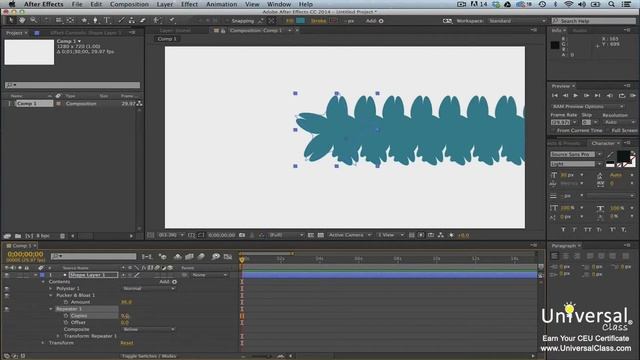Toggle visibility of Repeater 1
640x360 pixels.
[x=7, y=309]
